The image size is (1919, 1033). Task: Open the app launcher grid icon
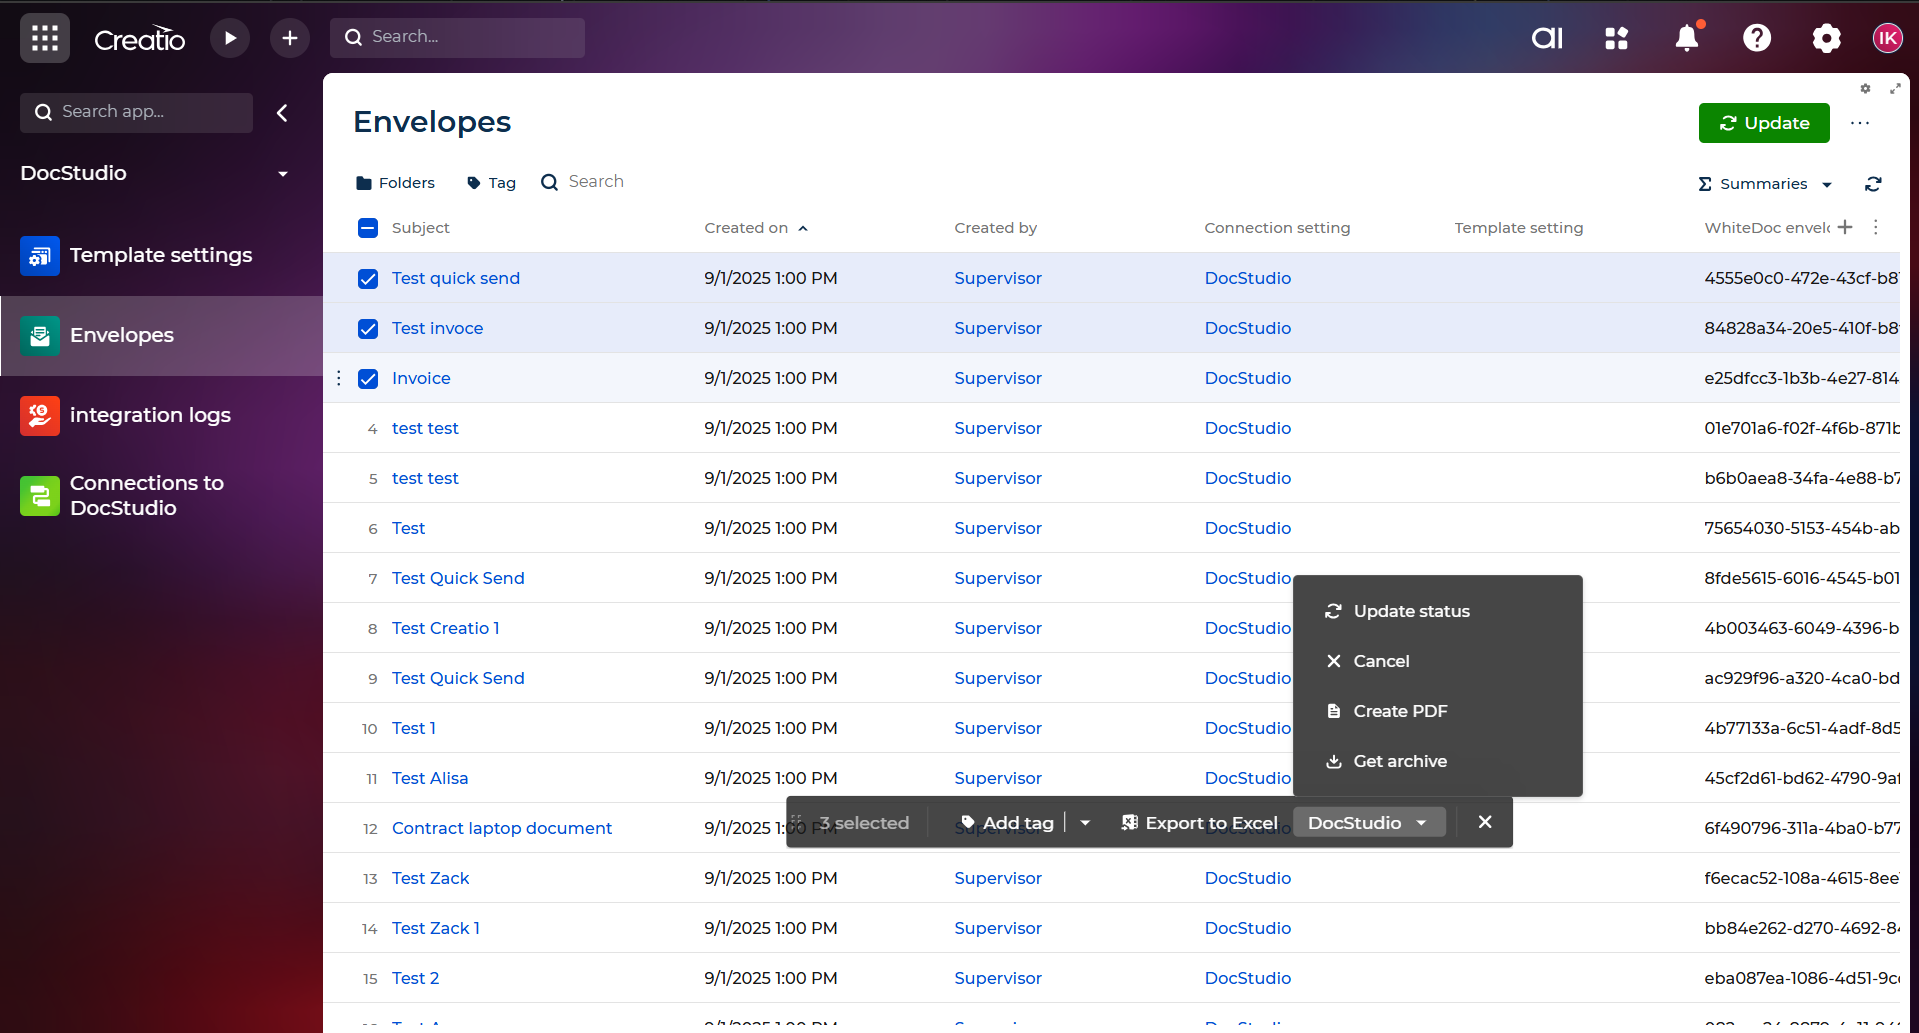45,38
